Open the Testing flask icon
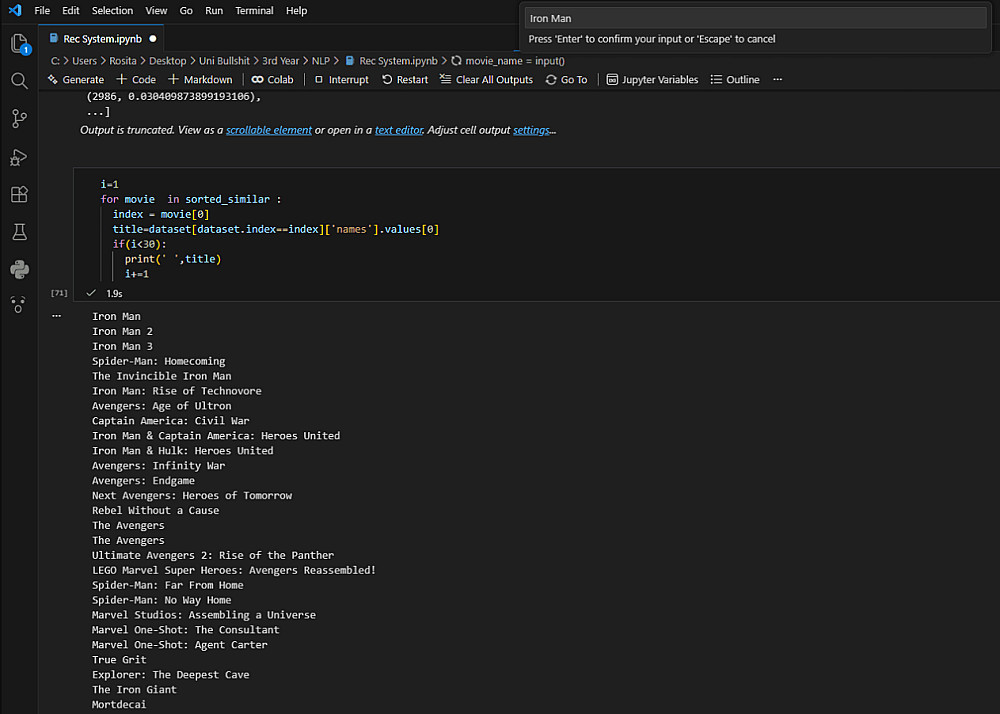The width and height of the screenshot is (1000, 714). click(19, 232)
